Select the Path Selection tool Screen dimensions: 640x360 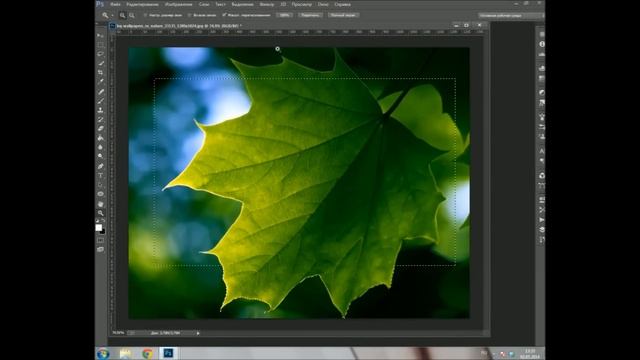click(100, 185)
